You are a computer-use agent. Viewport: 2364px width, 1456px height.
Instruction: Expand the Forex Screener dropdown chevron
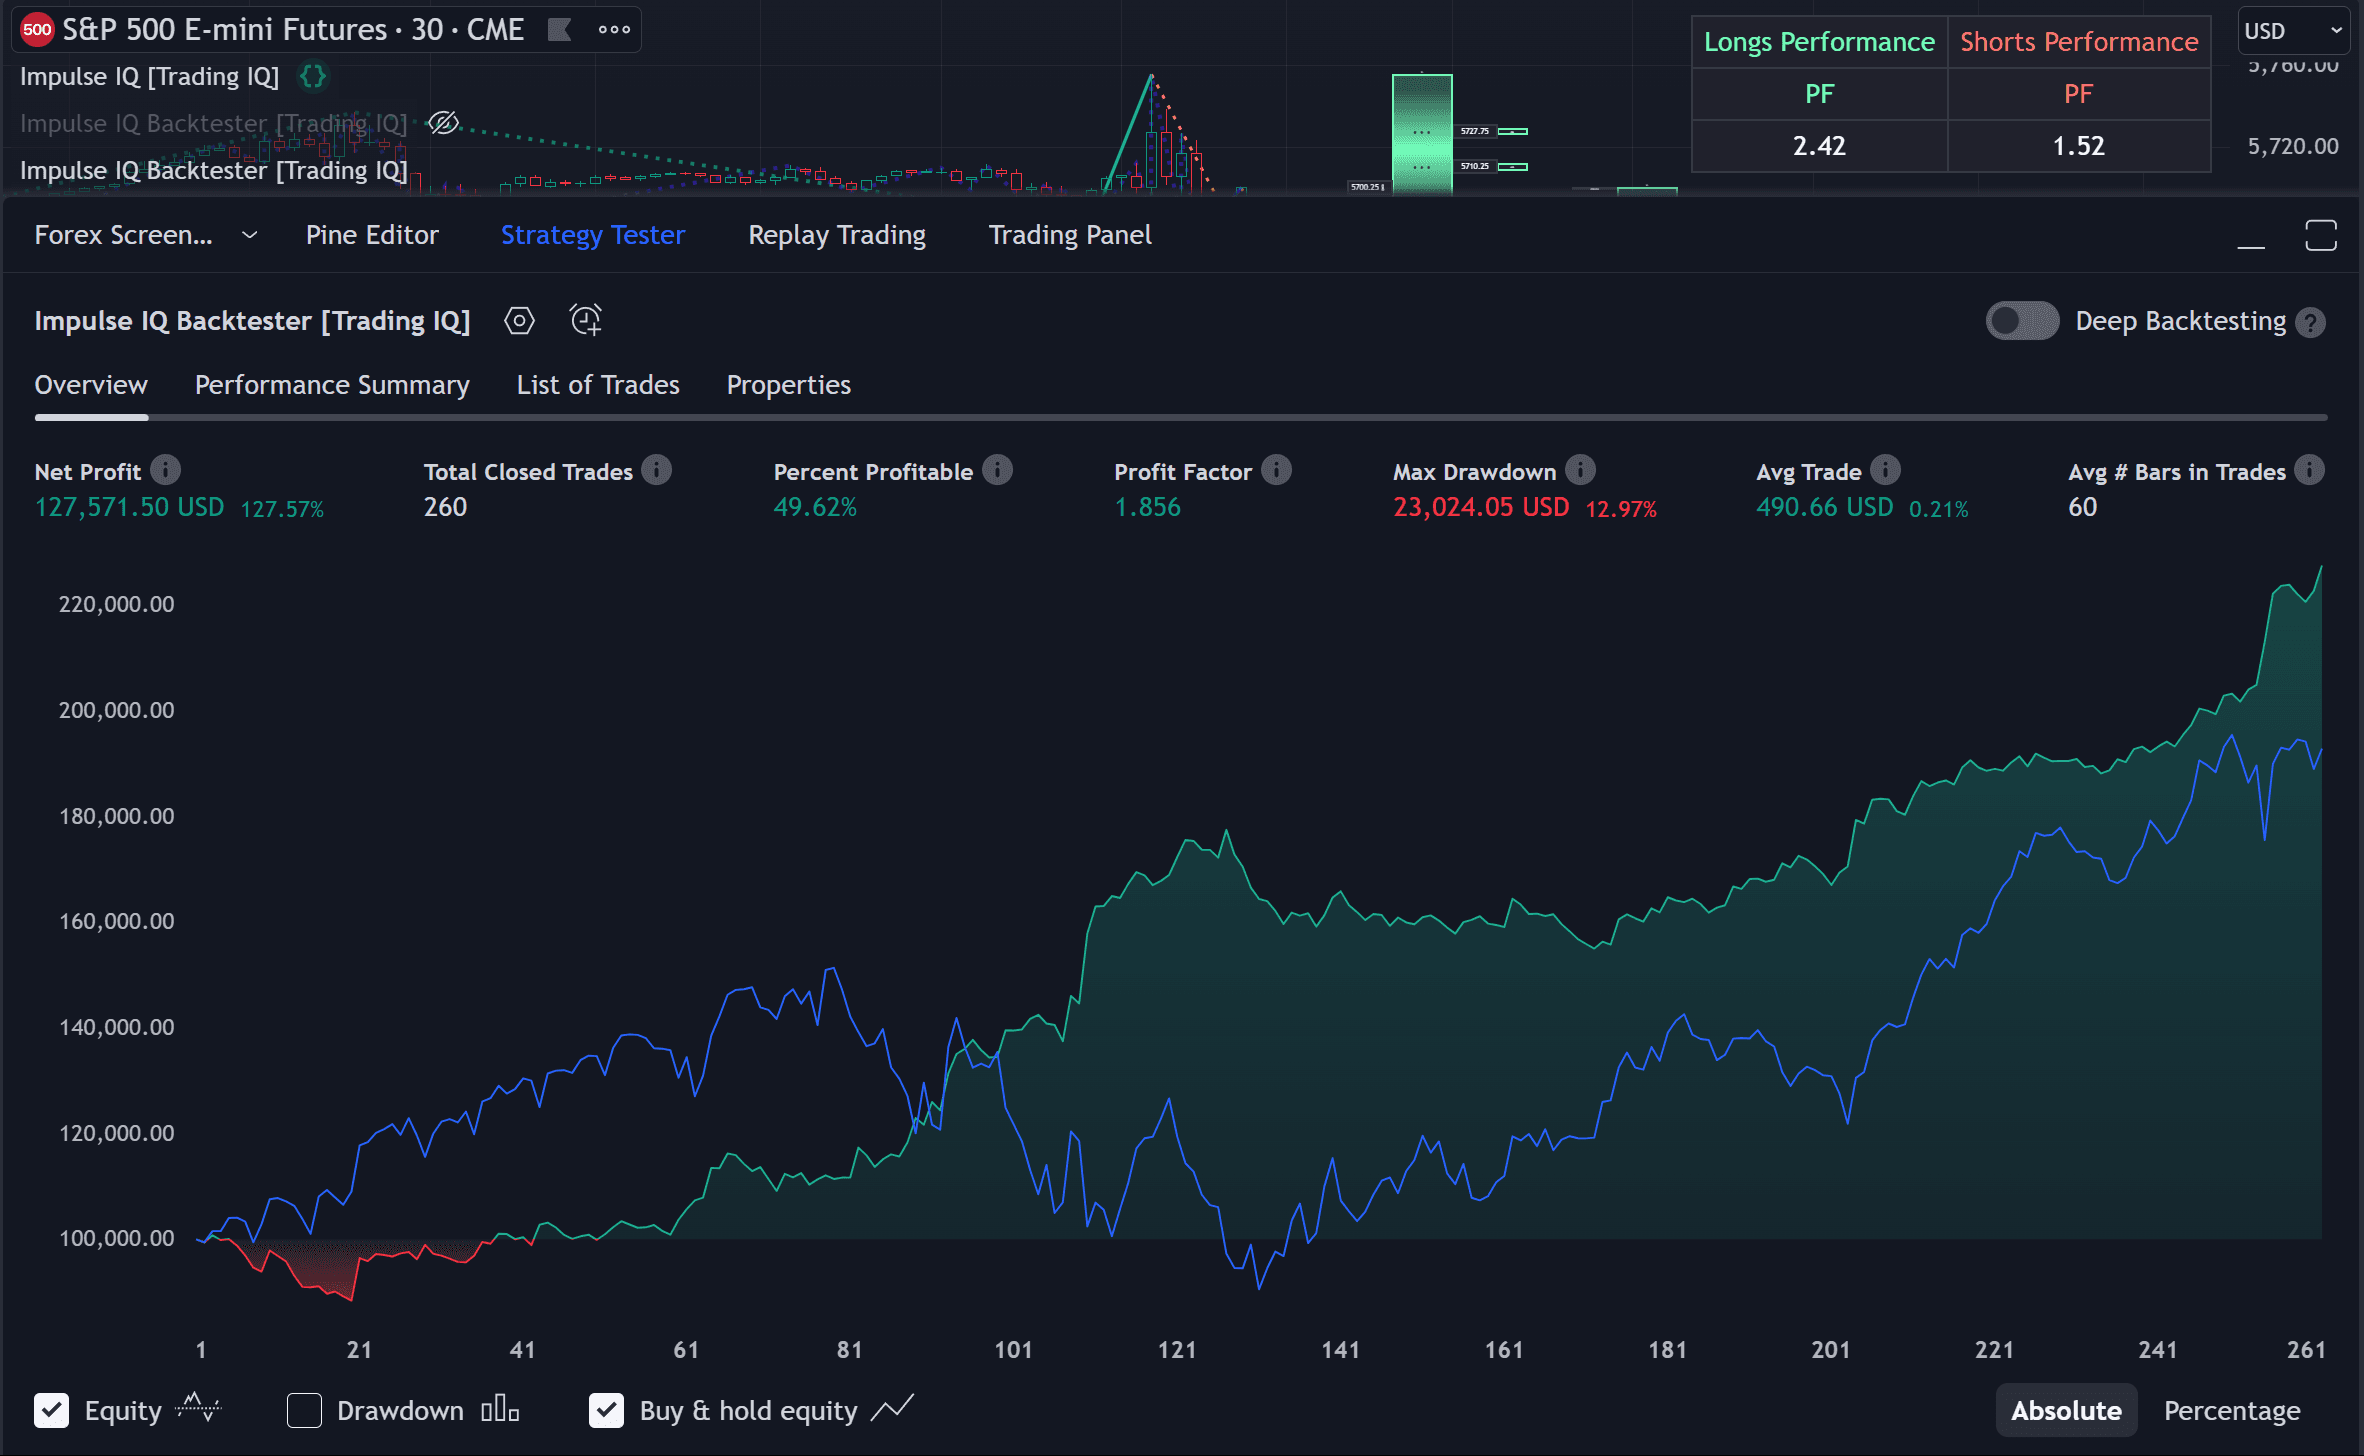coord(250,235)
